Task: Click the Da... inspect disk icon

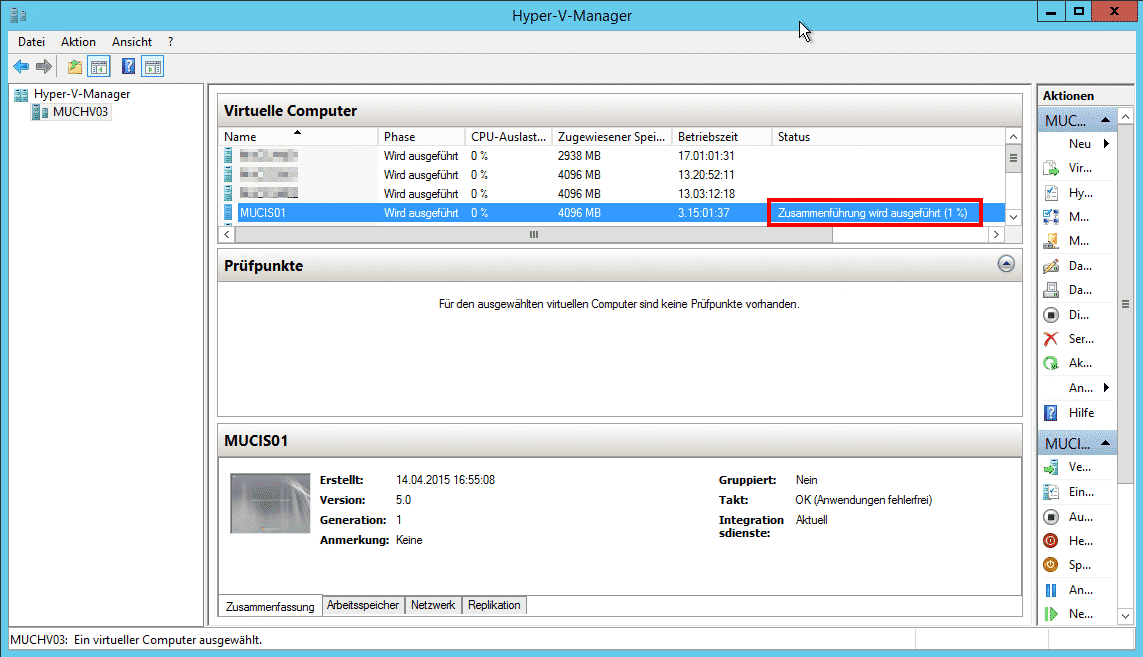Action: tap(1051, 290)
